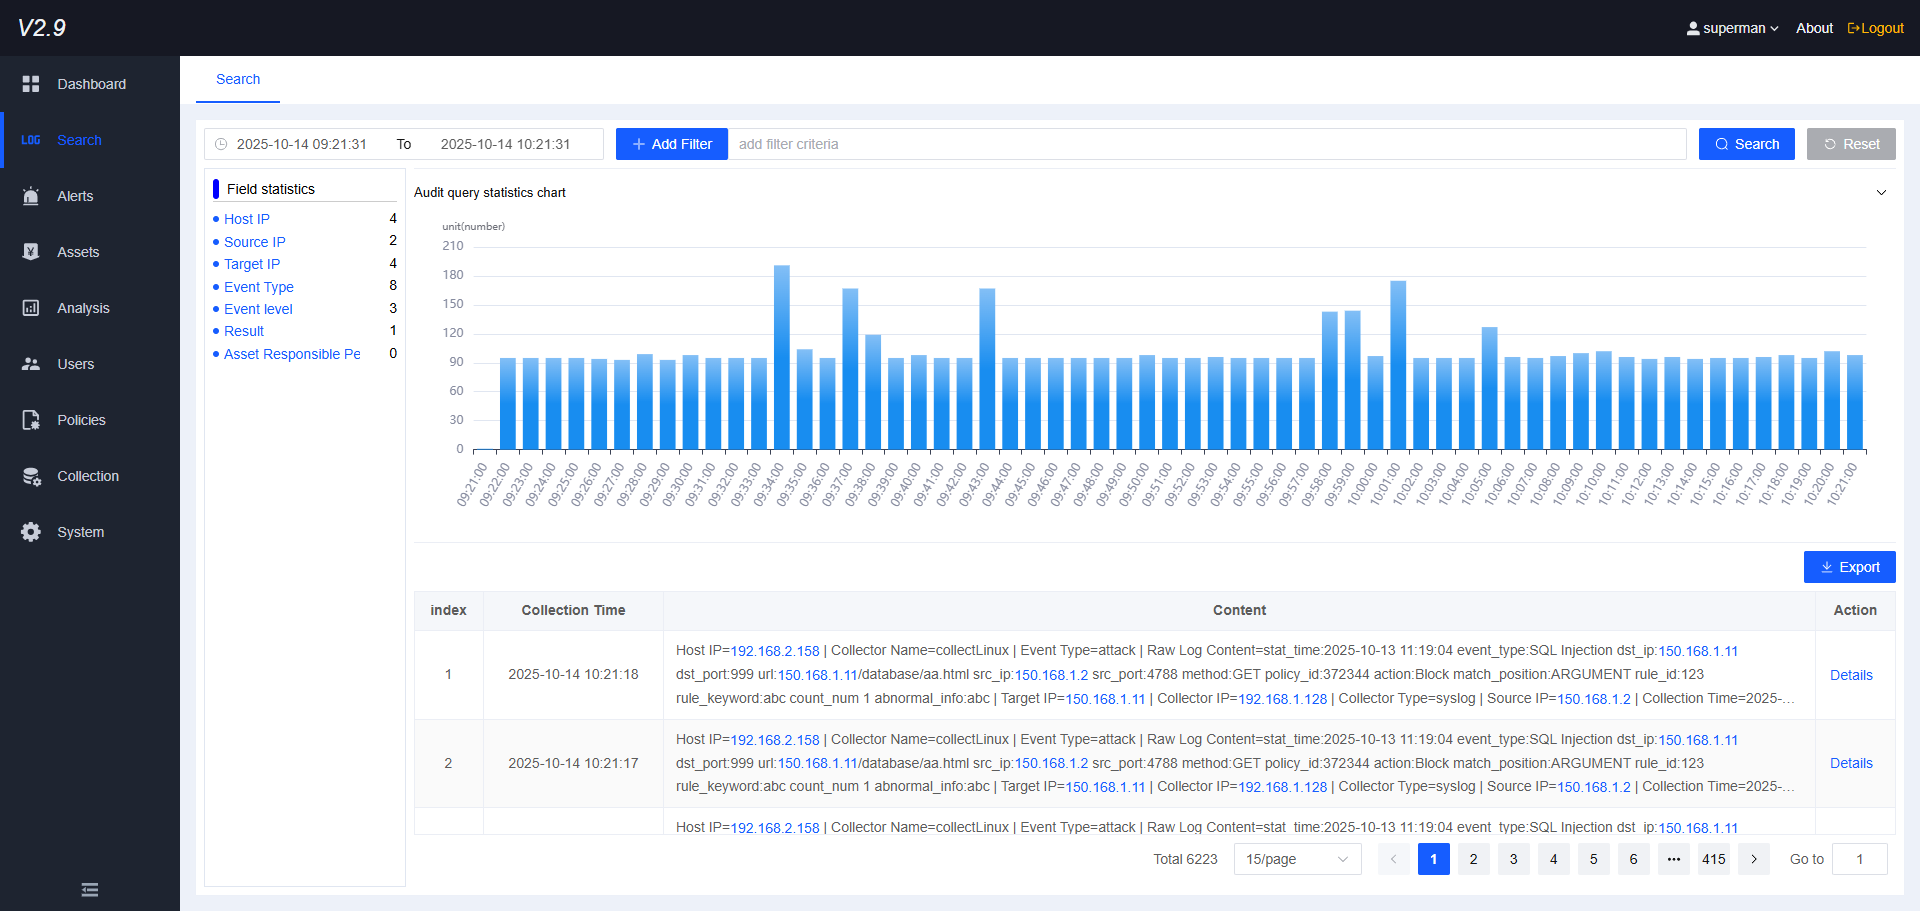Click the clock icon in date range field
The height and width of the screenshot is (911, 1920).
pyautogui.click(x=221, y=144)
